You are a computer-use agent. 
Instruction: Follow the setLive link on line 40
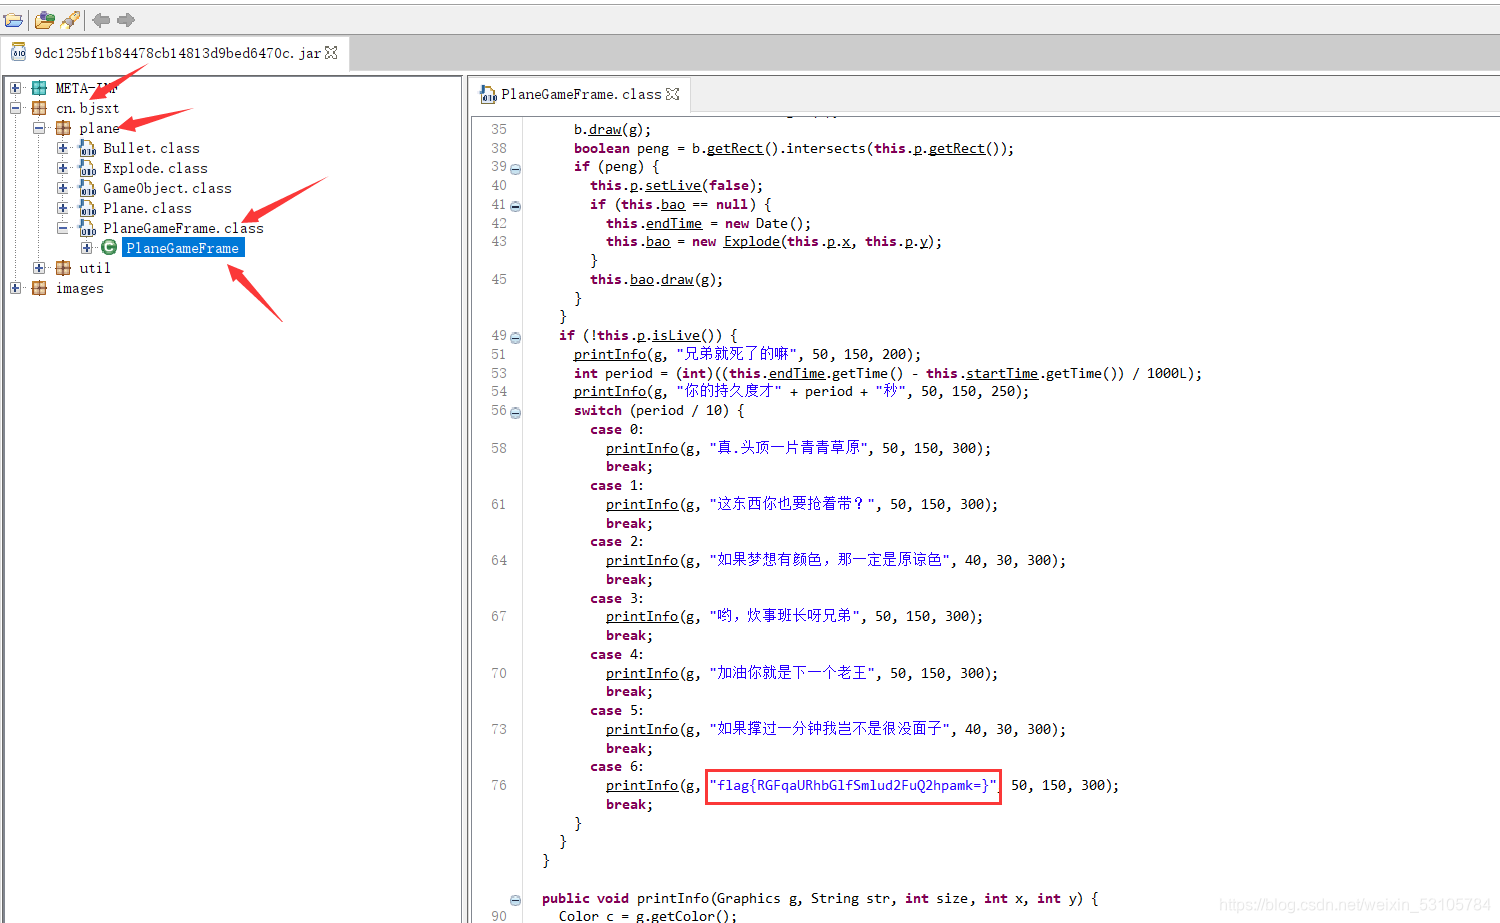click(673, 185)
